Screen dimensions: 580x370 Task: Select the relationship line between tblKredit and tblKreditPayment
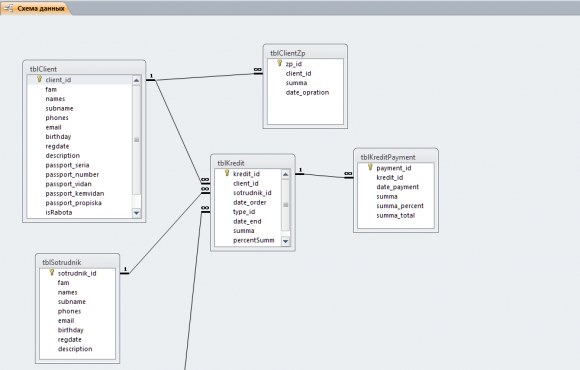click(325, 175)
